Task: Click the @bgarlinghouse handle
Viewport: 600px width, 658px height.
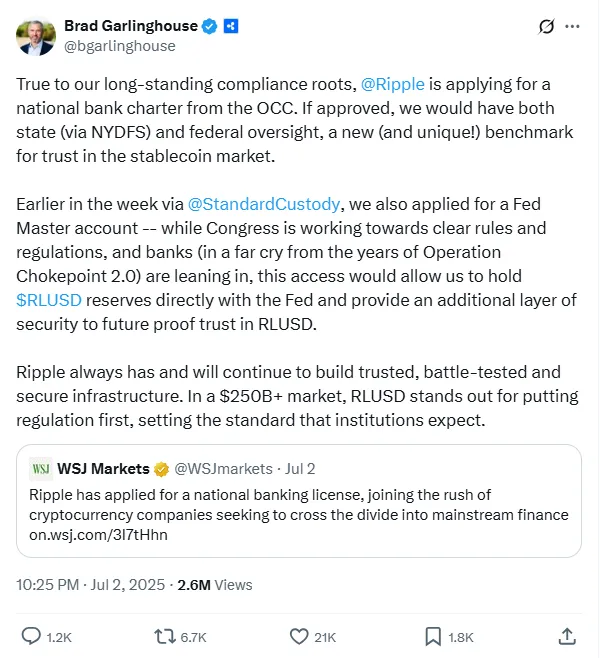Action: pos(119,46)
